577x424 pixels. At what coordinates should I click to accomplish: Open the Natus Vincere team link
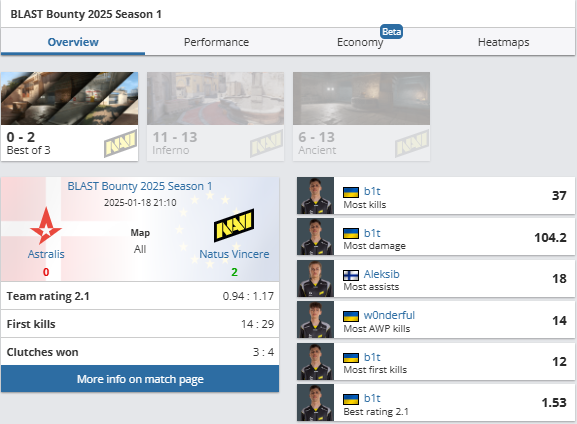click(x=234, y=254)
